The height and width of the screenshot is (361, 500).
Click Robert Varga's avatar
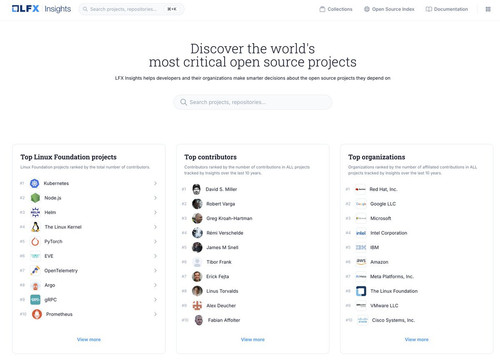pyautogui.click(x=197, y=204)
